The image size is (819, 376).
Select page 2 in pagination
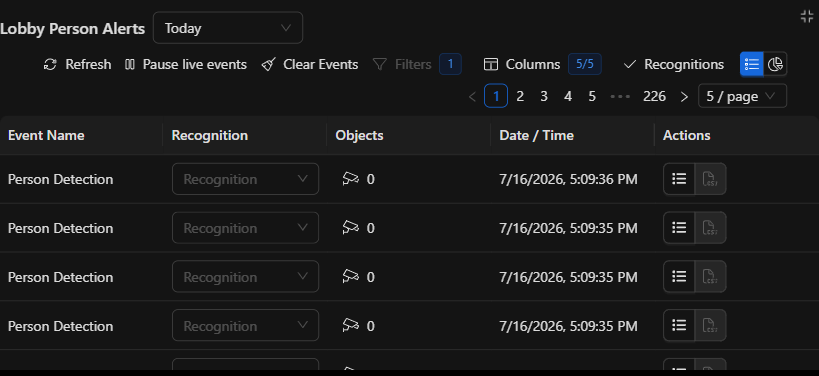point(520,97)
